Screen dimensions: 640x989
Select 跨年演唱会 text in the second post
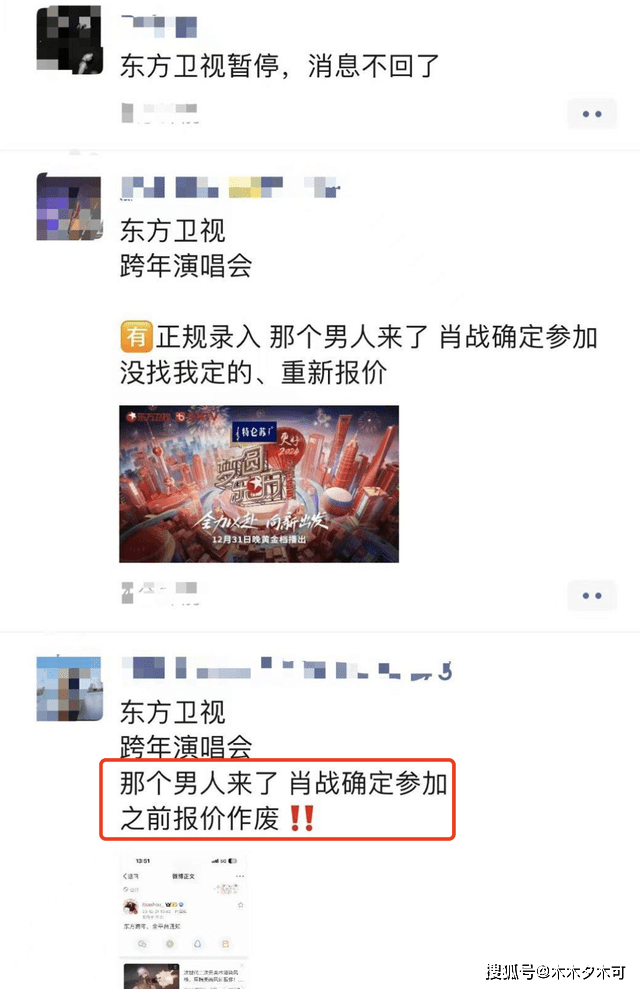tap(186, 266)
